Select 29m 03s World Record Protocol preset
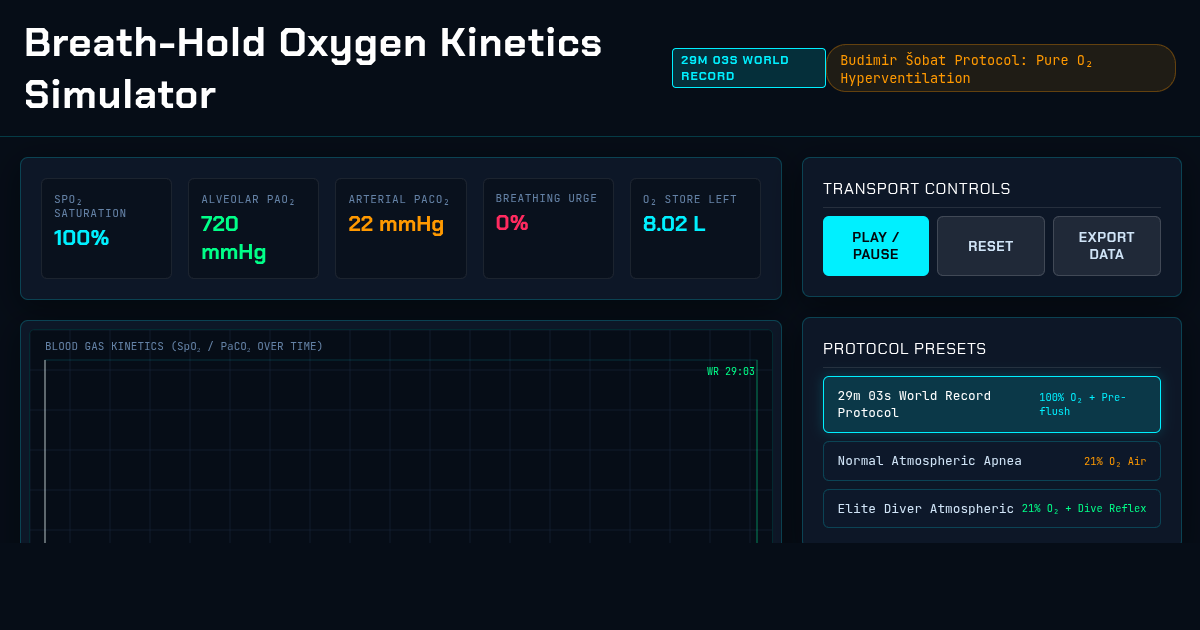Viewport: 1200px width, 630px height. (992, 404)
